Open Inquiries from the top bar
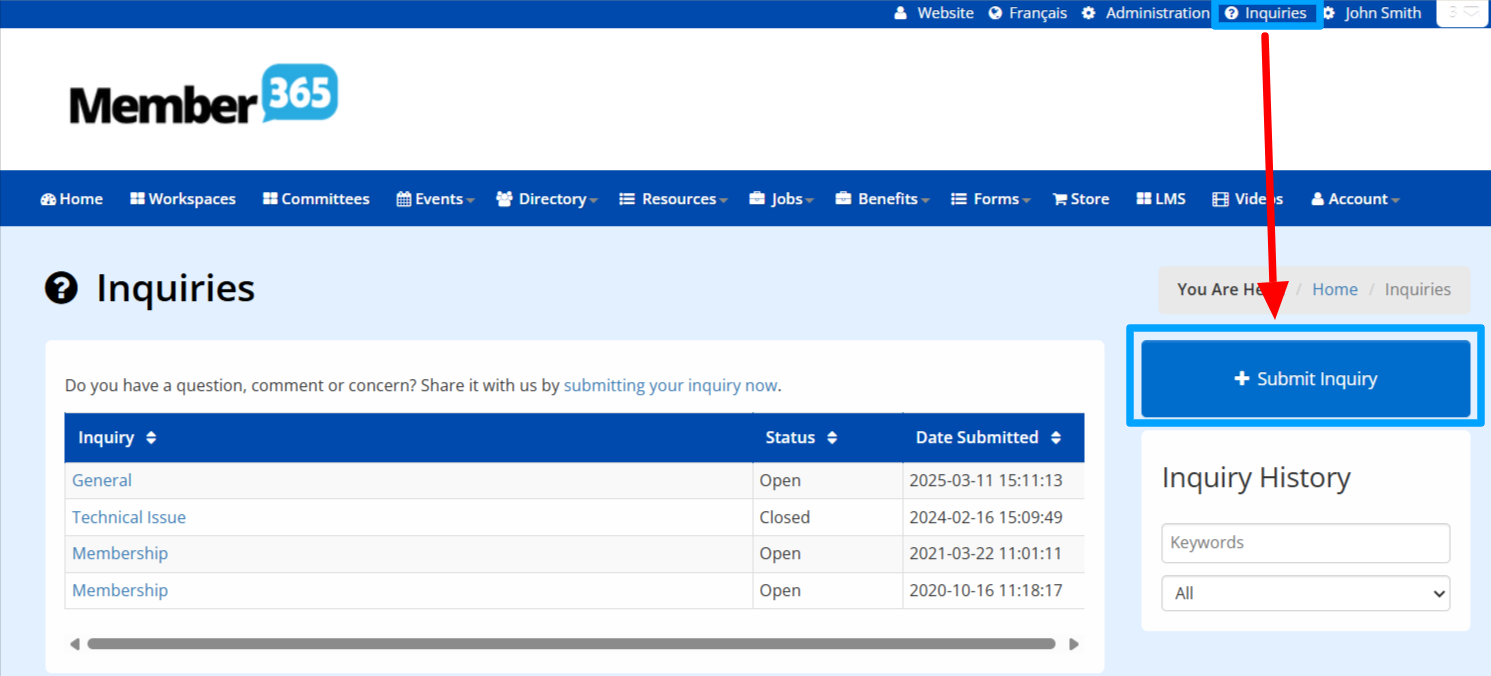Viewport: 1491px width, 676px height. pos(1266,13)
